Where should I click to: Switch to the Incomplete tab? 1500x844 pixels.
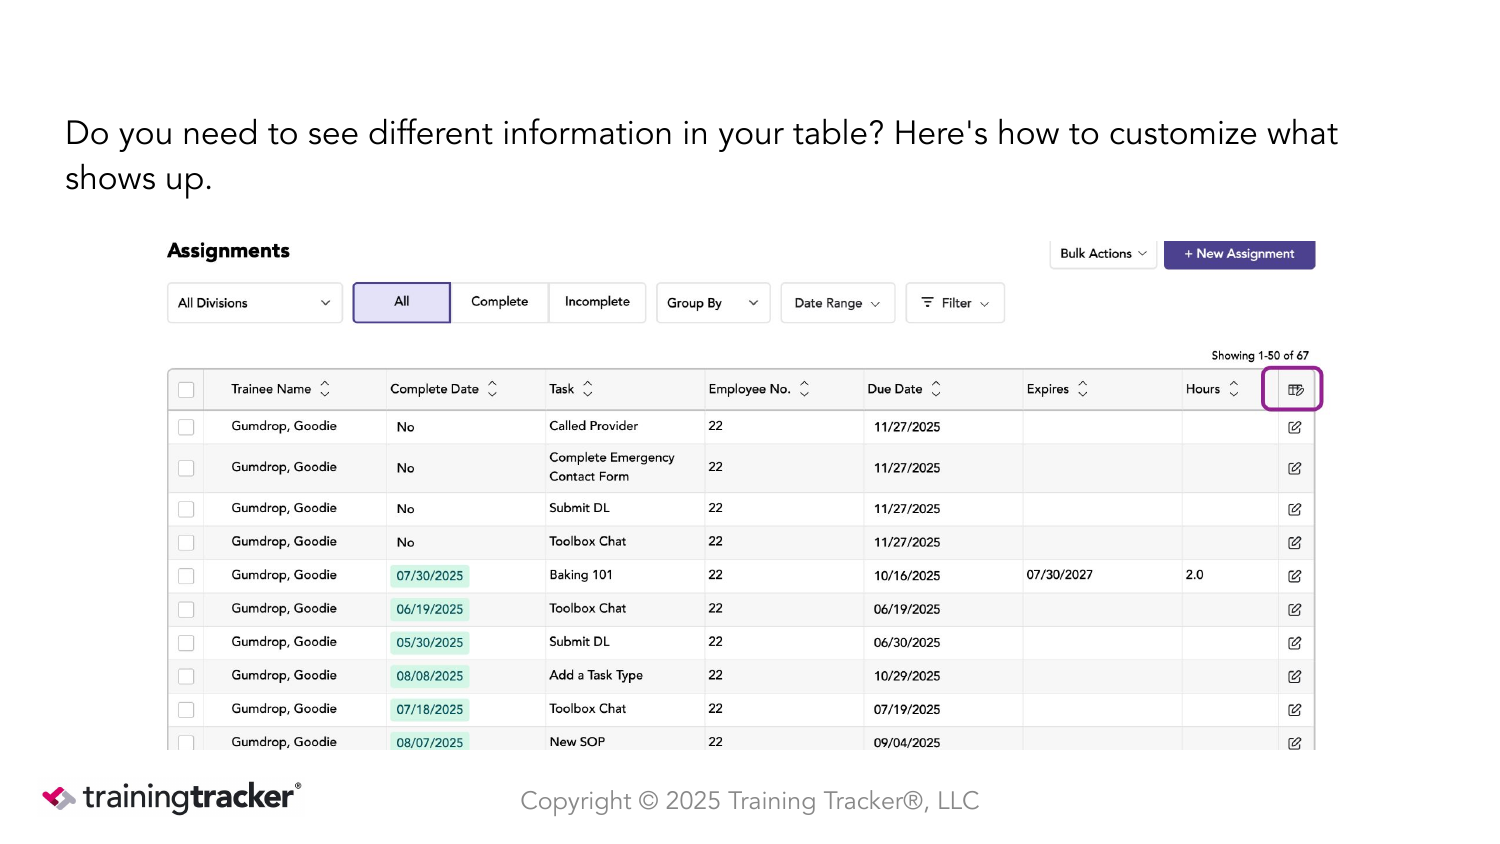pos(597,302)
